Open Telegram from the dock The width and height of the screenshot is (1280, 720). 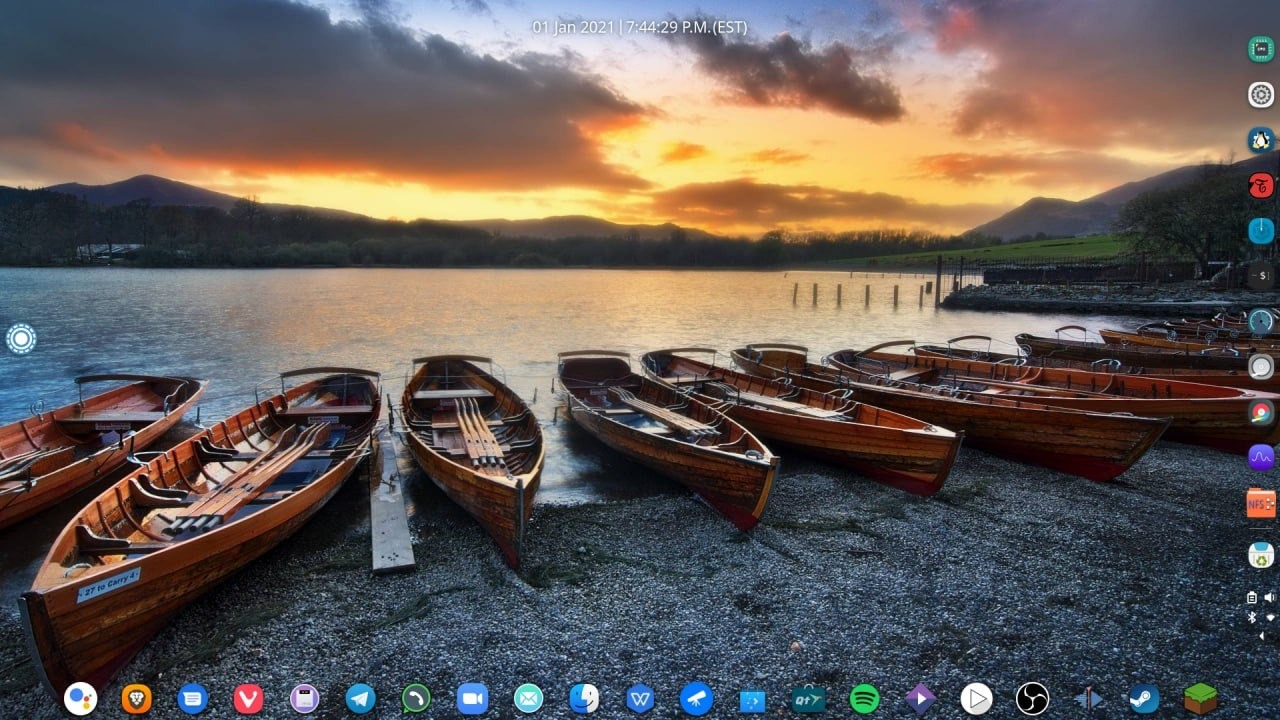tap(360, 698)
